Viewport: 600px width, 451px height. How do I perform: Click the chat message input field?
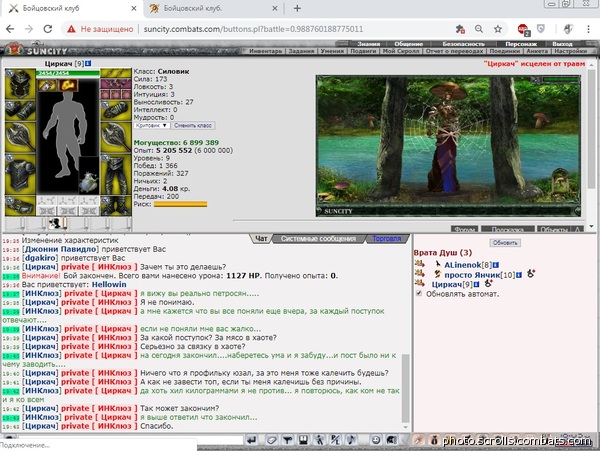click(x=131, y=440)
